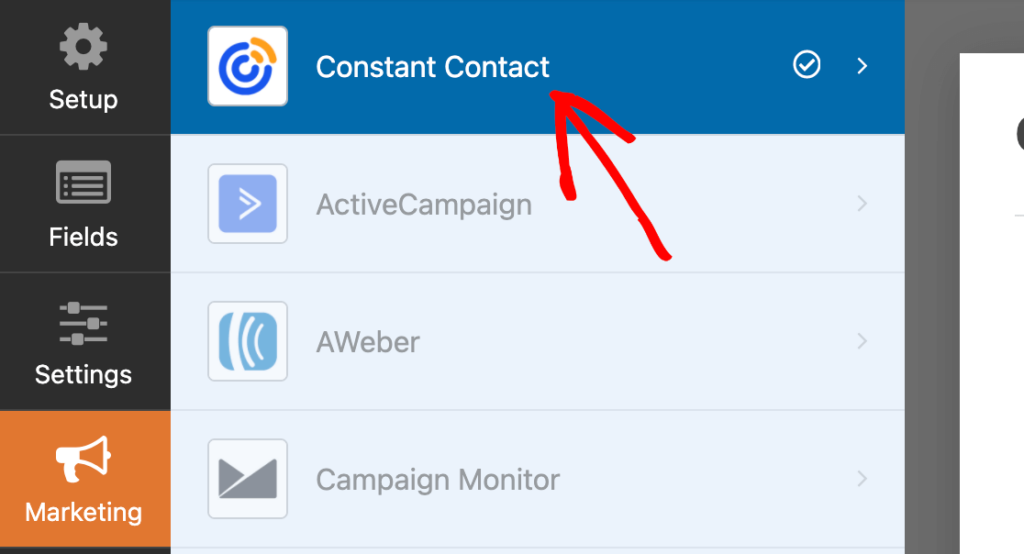The image size is (1024, 554).
Task: Switch to the Fields tab label
Action: 83,237
